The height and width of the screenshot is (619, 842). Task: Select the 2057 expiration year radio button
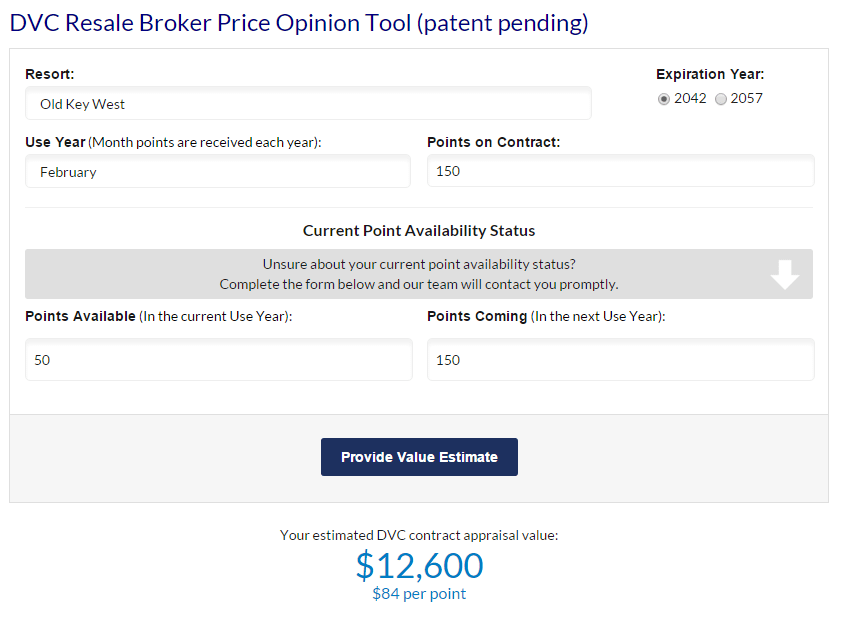pyautogui.click(x=721, y=99)
